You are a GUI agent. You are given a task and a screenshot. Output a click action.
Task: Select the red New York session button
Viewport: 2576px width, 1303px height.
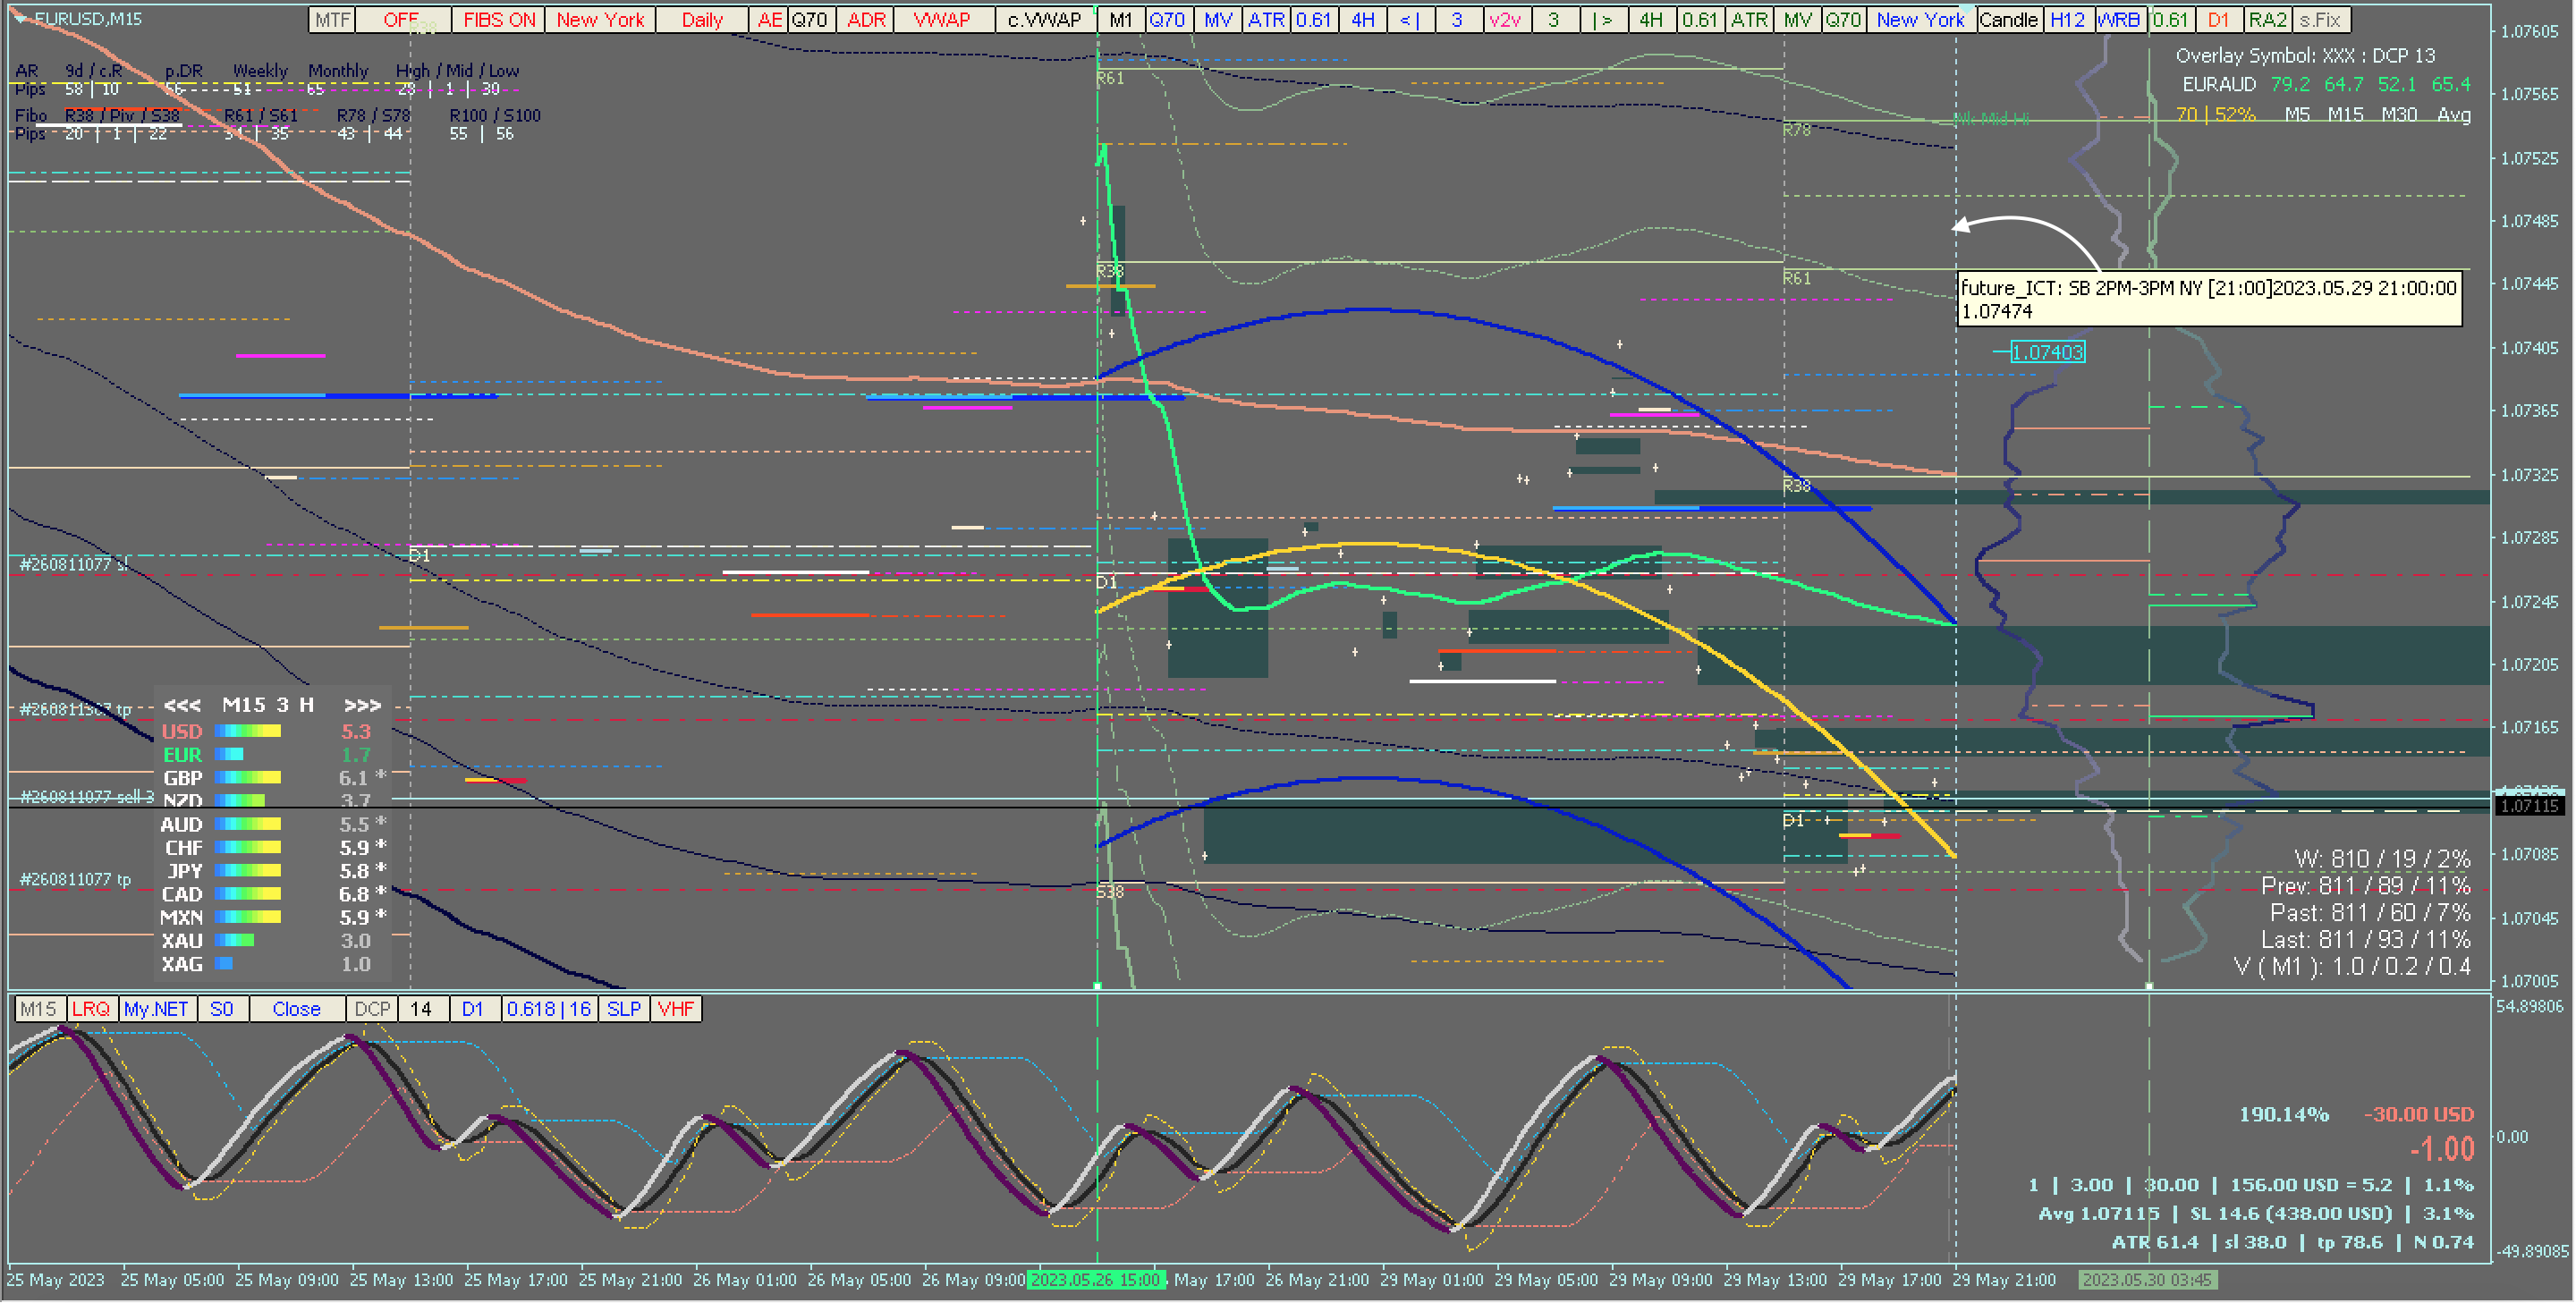point(600,20)
